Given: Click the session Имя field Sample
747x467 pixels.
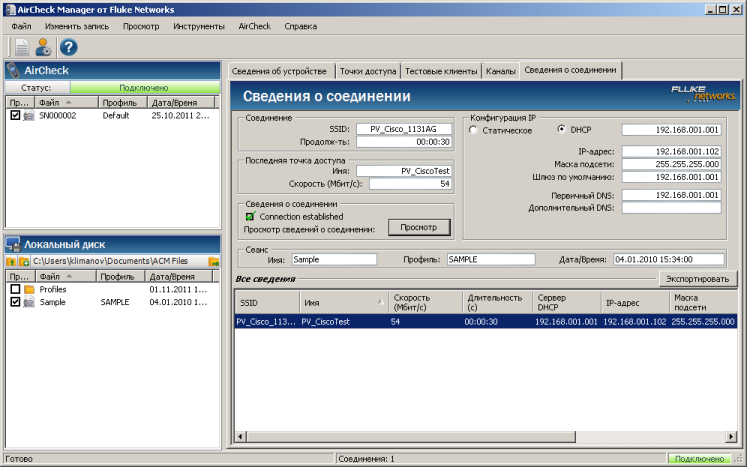Looking at the screenshot, I should coord(334,259).
